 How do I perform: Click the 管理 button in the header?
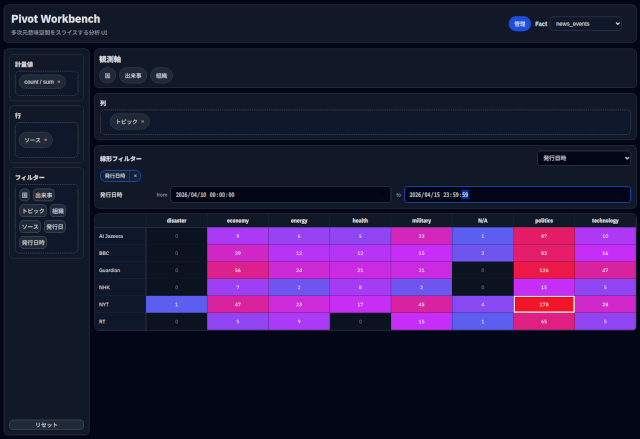click(519, 24)
